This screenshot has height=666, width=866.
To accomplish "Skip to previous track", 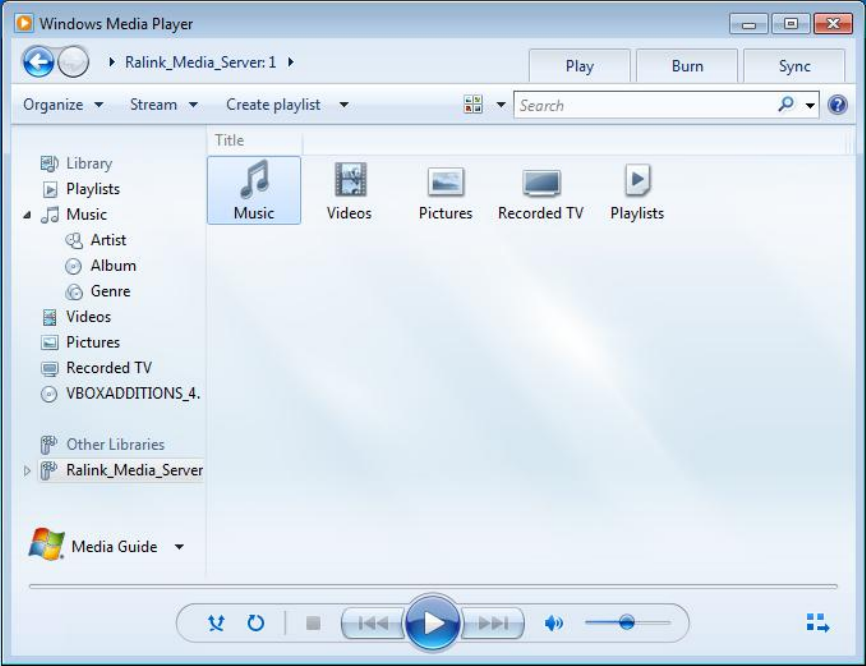I will [373, 623].
